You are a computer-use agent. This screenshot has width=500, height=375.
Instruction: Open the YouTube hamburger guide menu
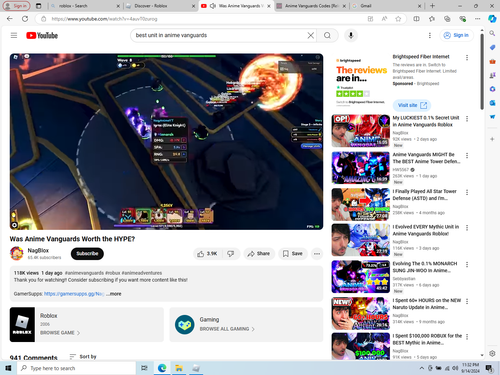[14, 35]
